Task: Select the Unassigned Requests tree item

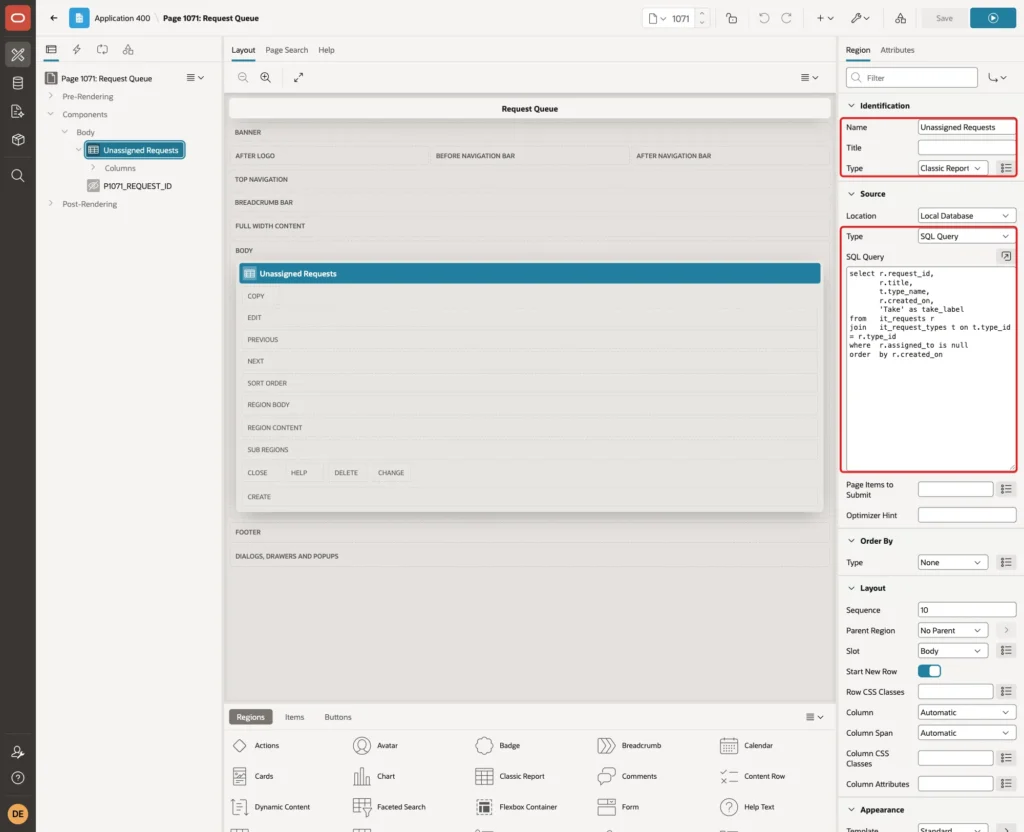Action: click(x=135, y=150)
